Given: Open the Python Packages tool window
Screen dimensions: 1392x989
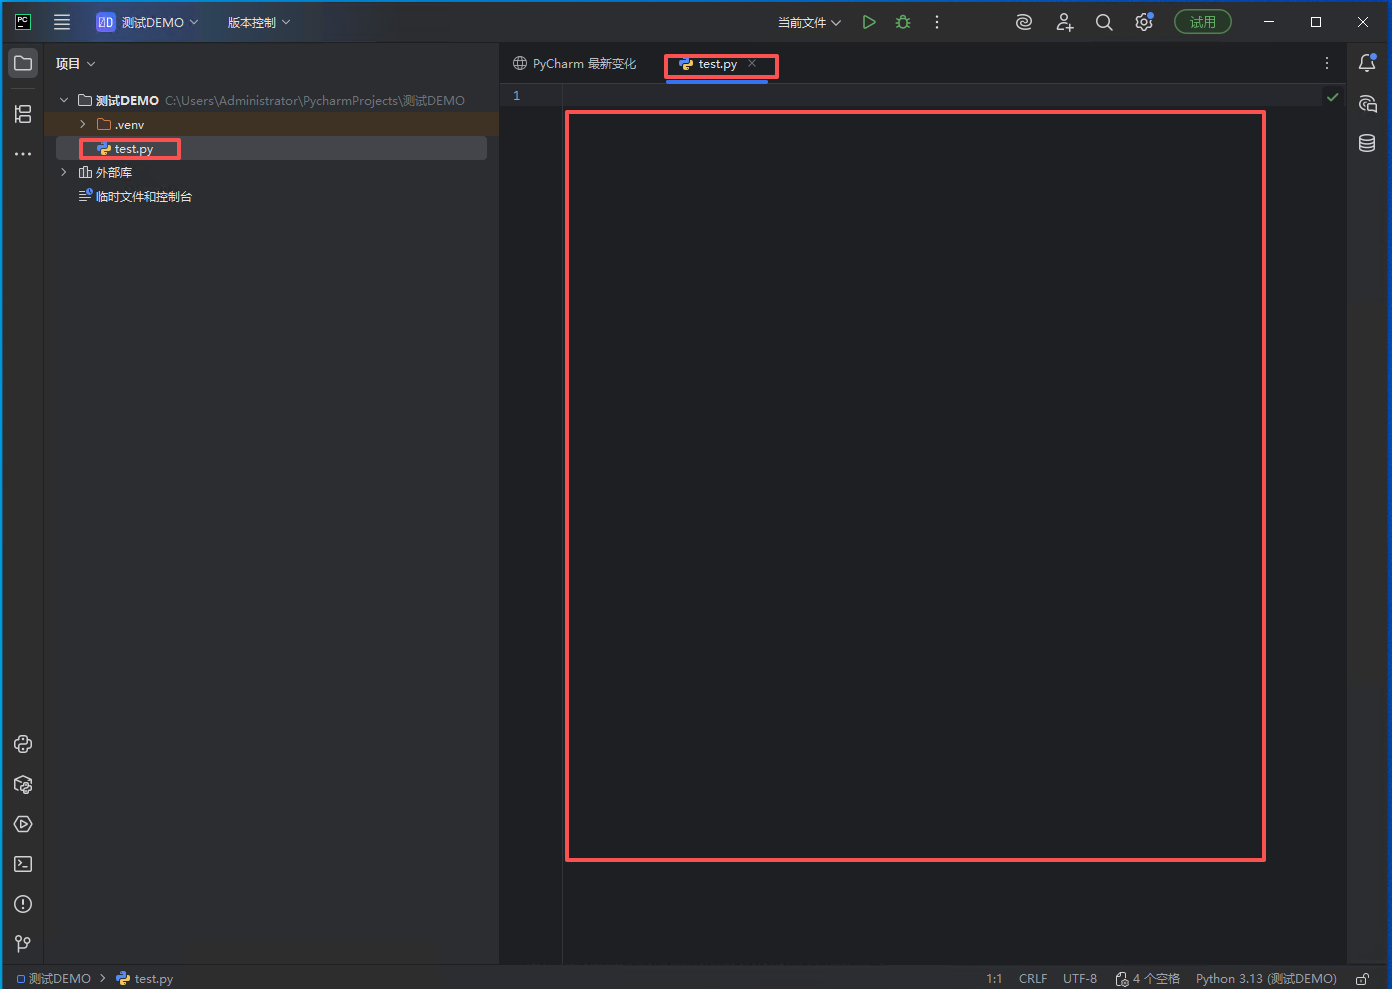Looking at the screenshot, I should pyautogui.click(x=23, y=785).
